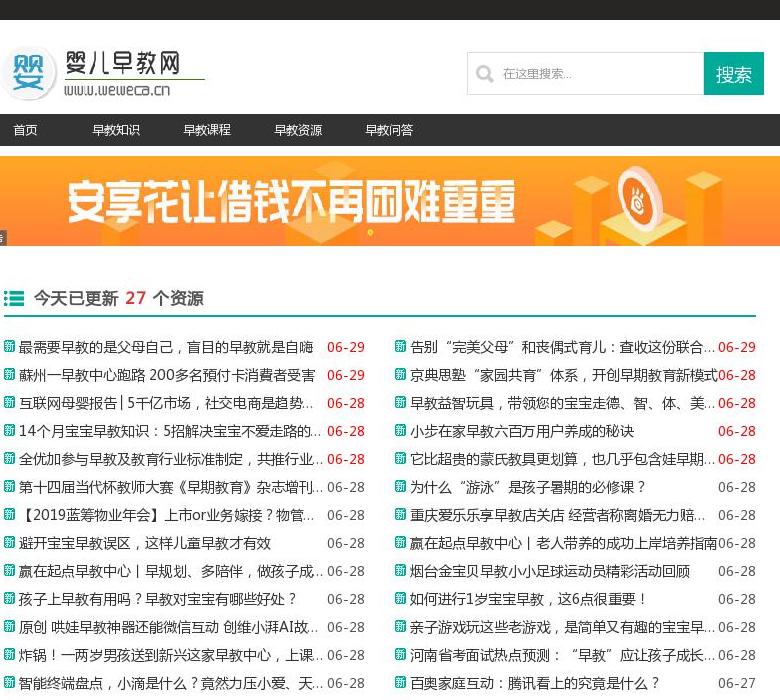Image resolution: width=780 pixels, height=700 pixels.
Task: Click the 新 badge beside 京典思塾
Action: coord(400,374)
